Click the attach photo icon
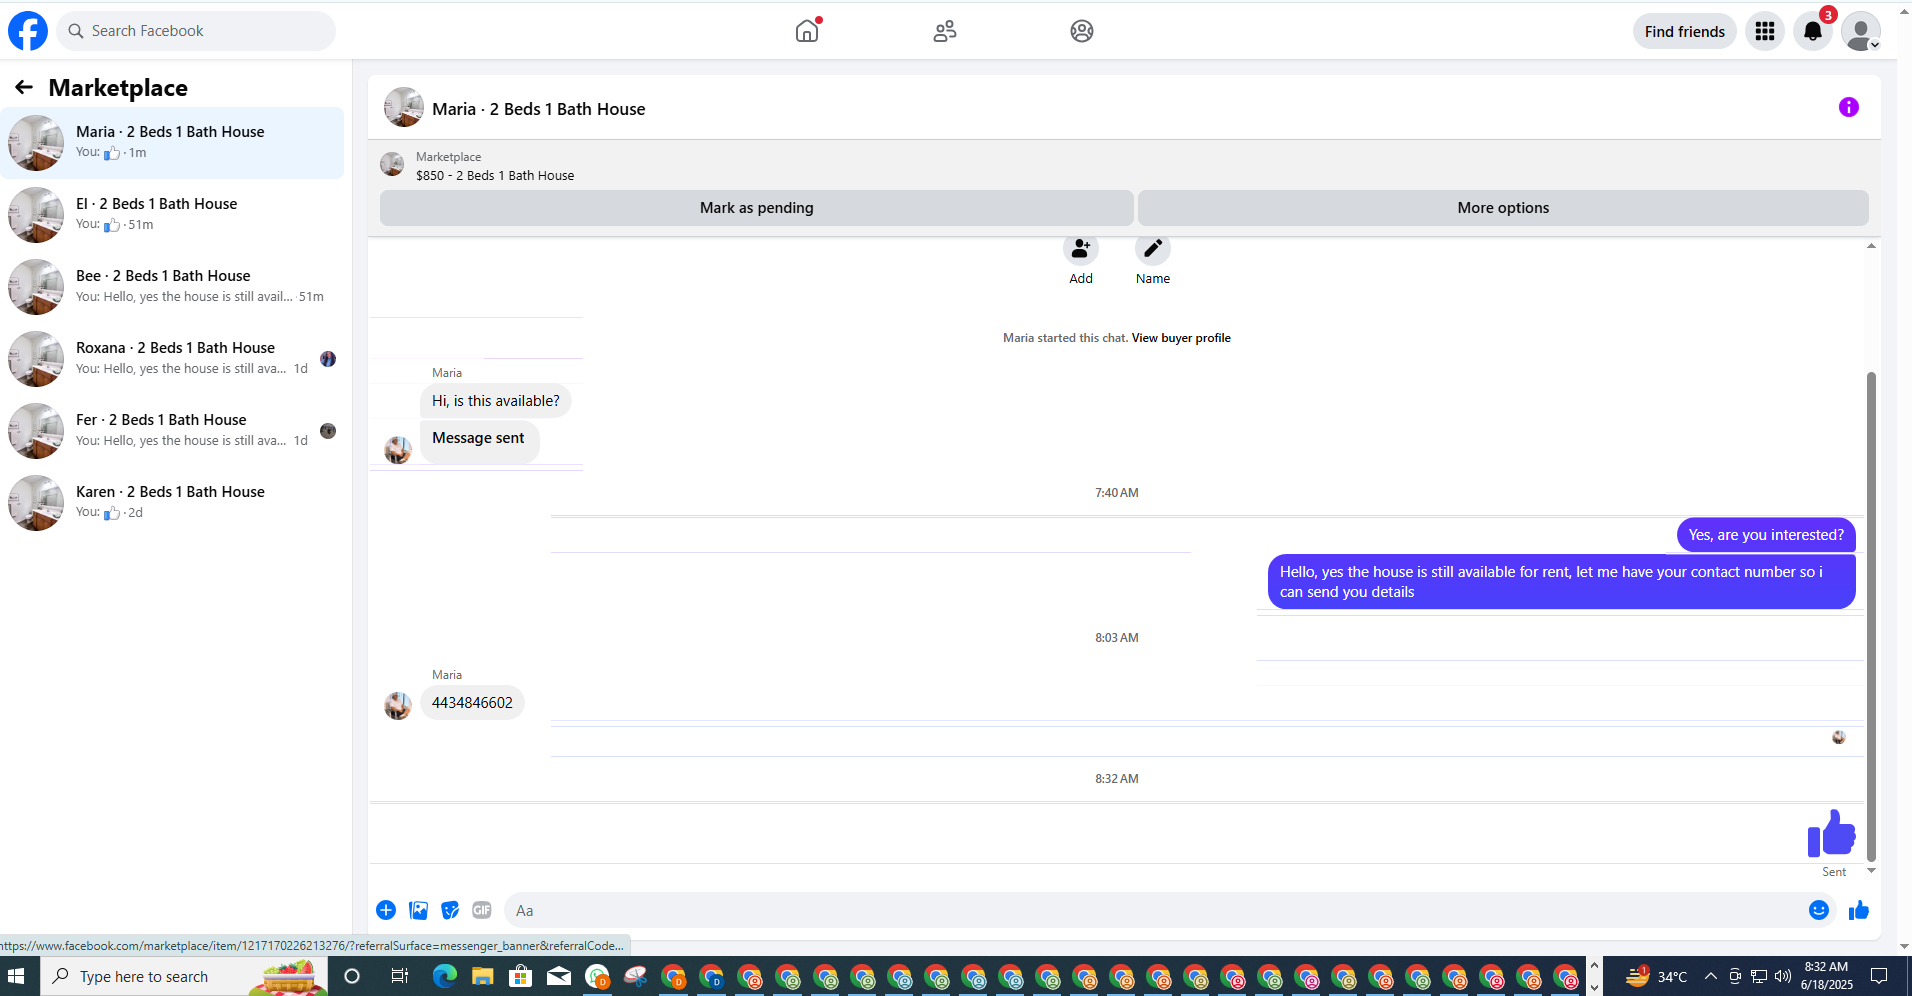Image resolution: width=1912 pixels, height=996 pixels. coord(419,910)
